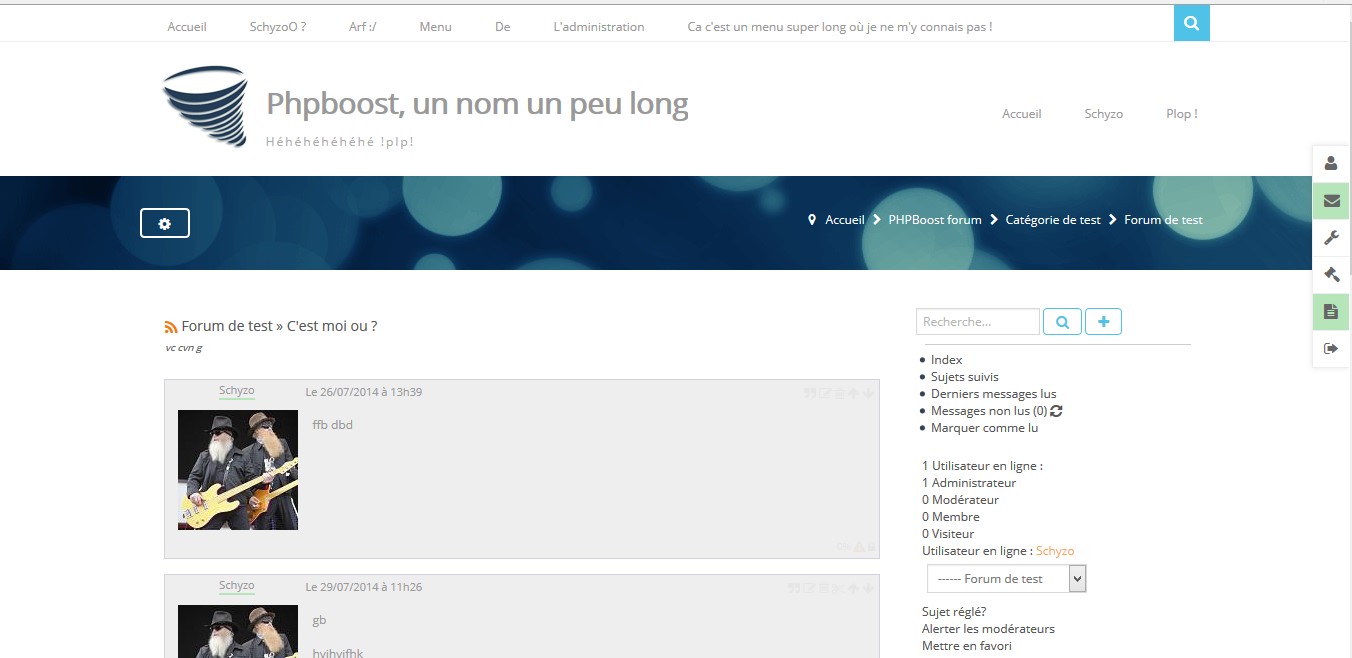Click Alerter les modérateurs link
This screenshot has height=658, width=1352.
(988, 629)
